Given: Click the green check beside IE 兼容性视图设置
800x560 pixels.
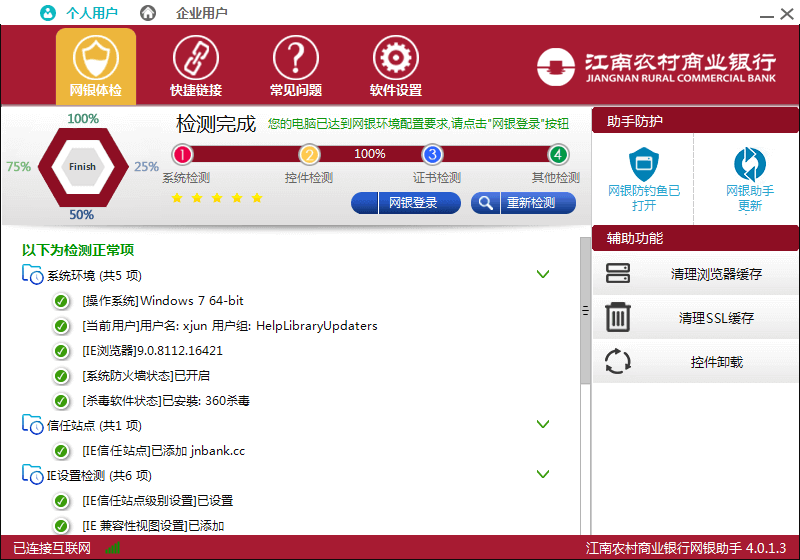Looking at the screenshot, I should click(61, 526).
